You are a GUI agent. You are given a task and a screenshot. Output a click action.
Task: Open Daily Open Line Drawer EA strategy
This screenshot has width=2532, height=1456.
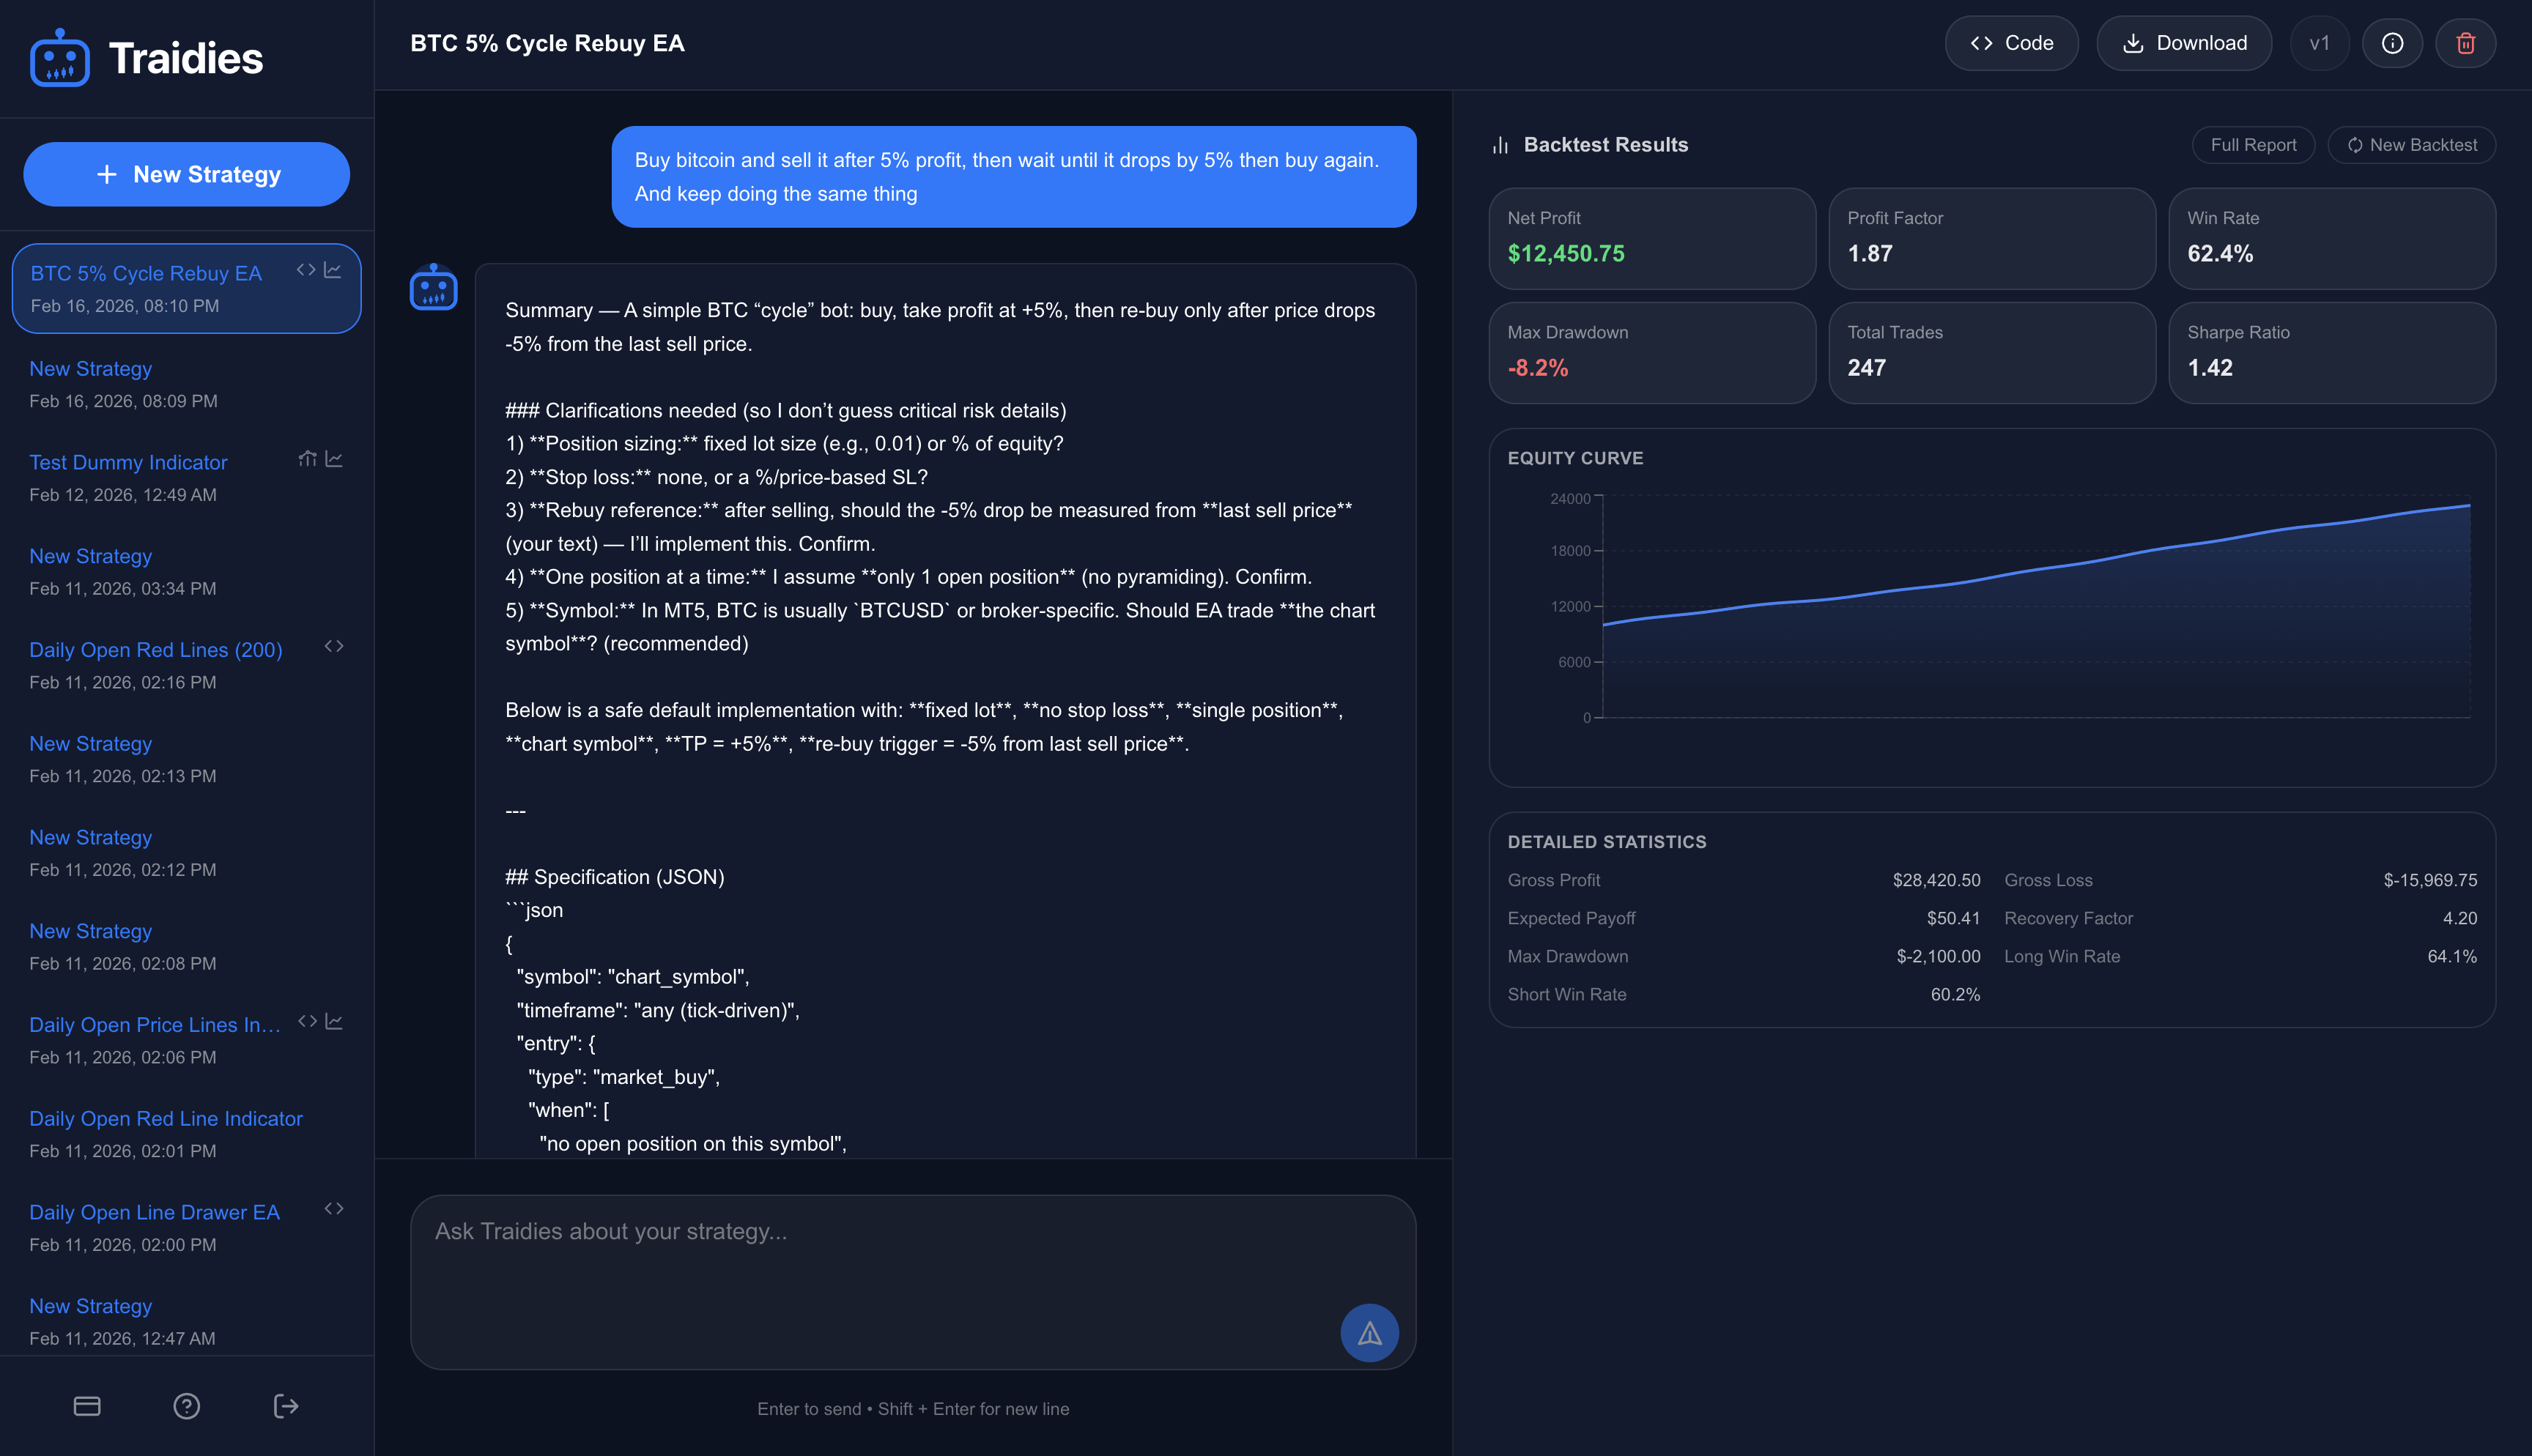(x=154, y=1212)
